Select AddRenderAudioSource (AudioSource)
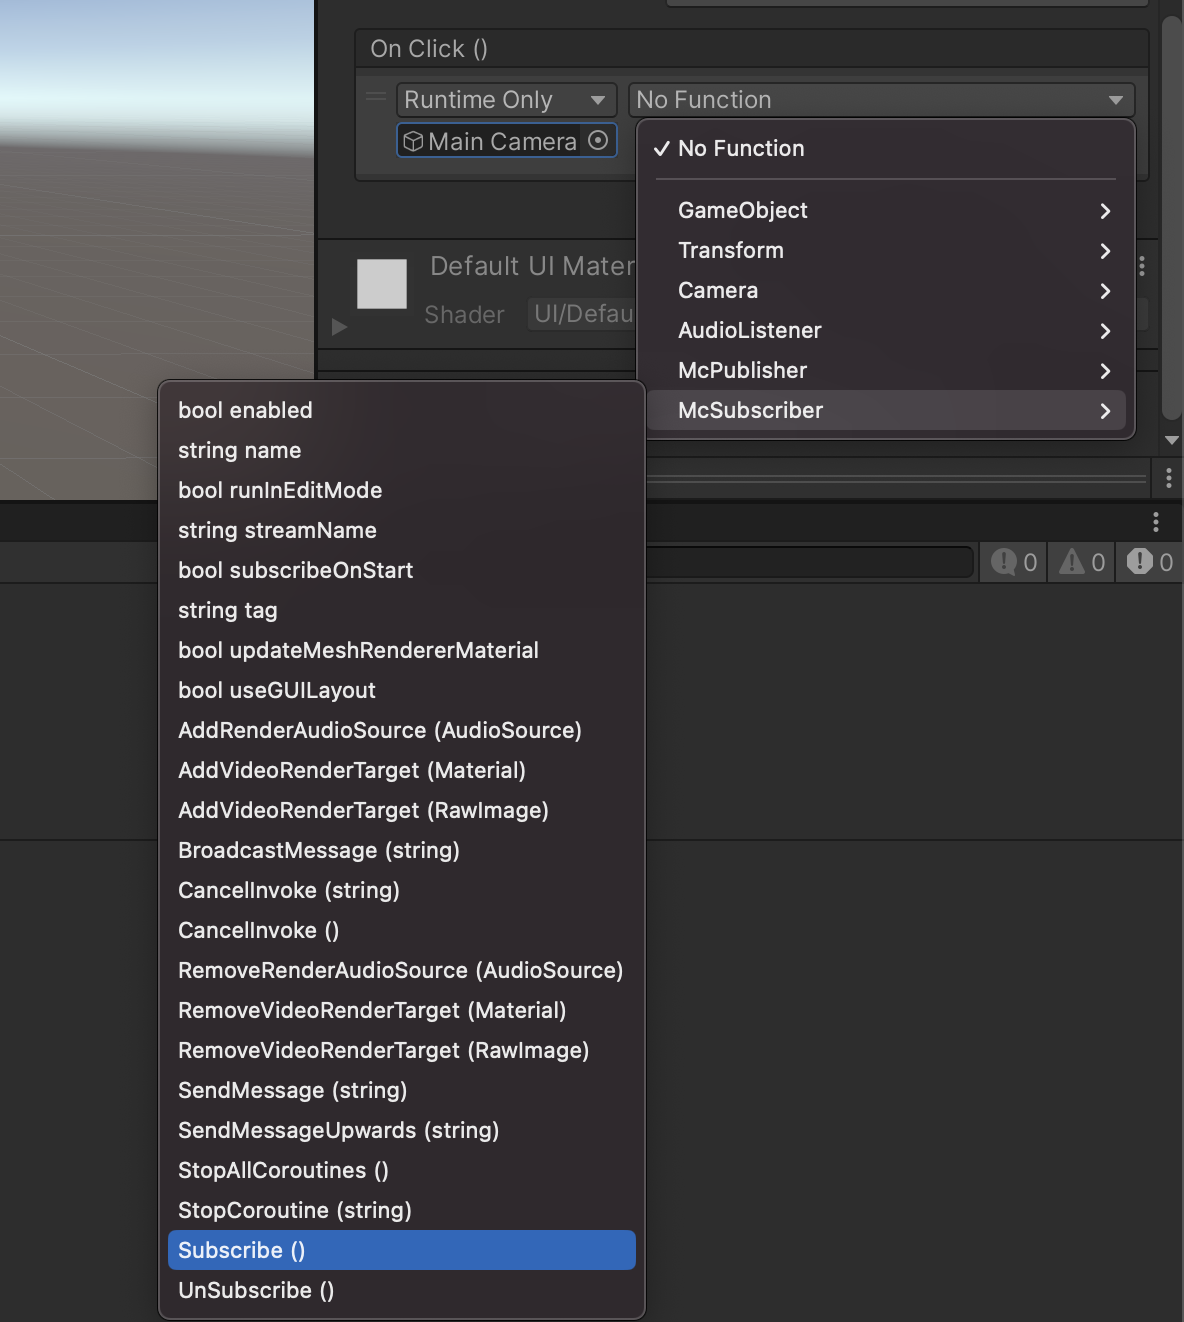This screenshot has height=1322, width=1184. 402,730
